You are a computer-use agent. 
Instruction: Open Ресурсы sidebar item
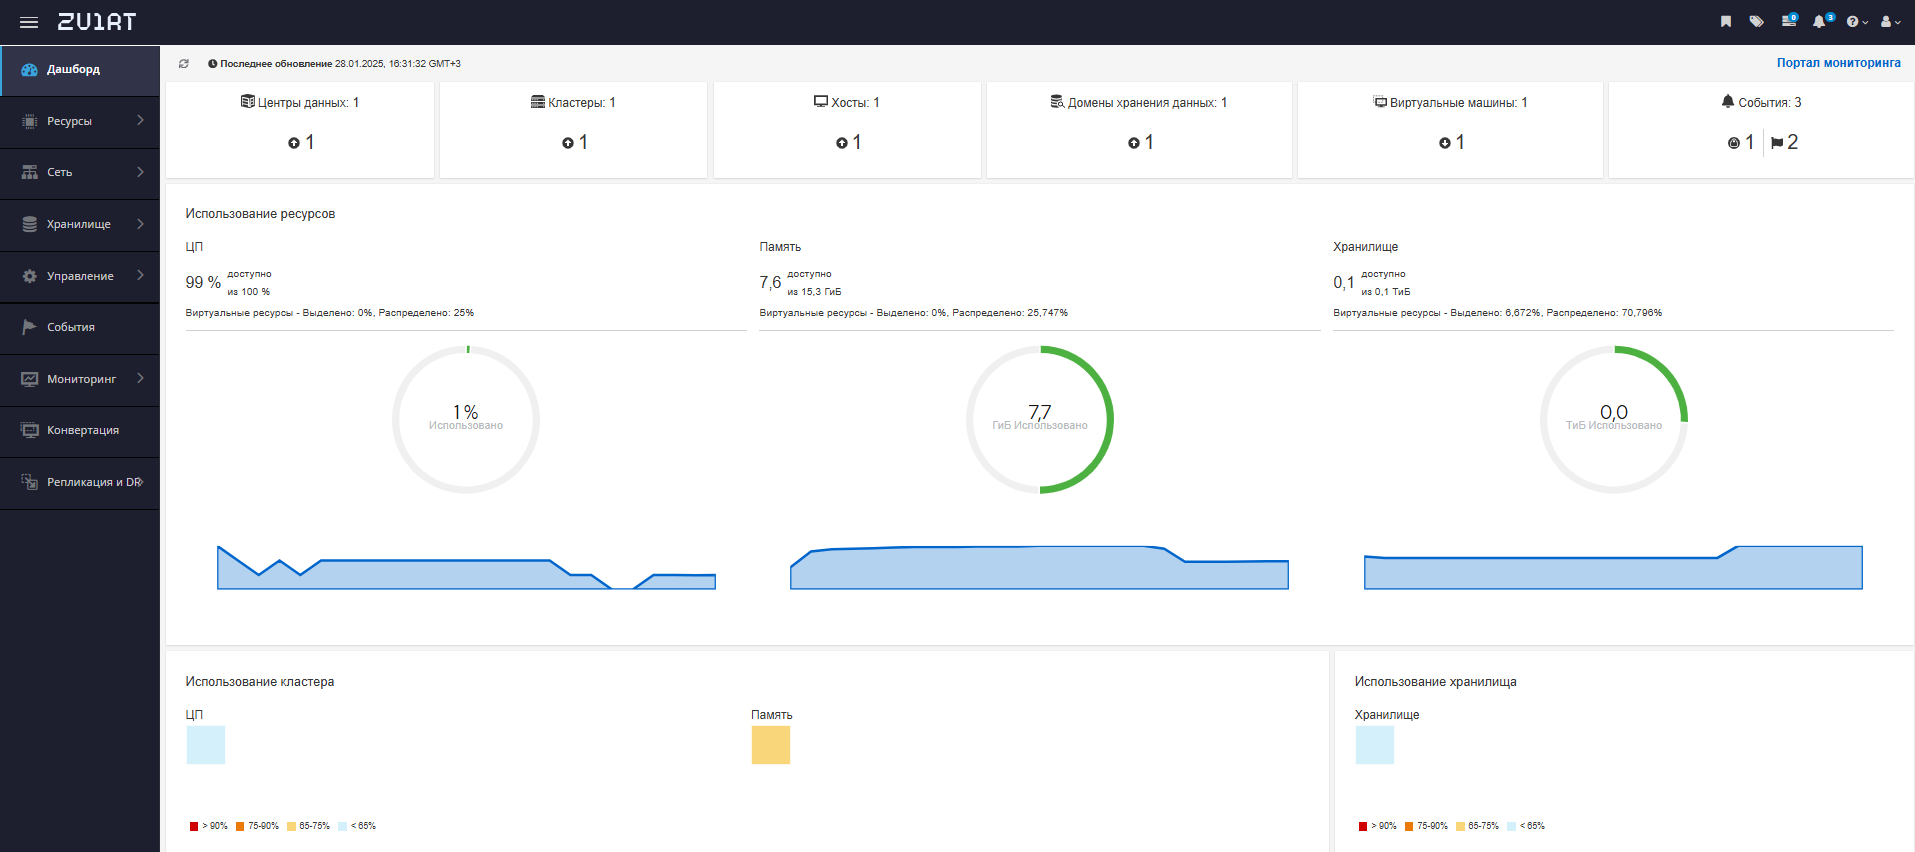point(80,121)
